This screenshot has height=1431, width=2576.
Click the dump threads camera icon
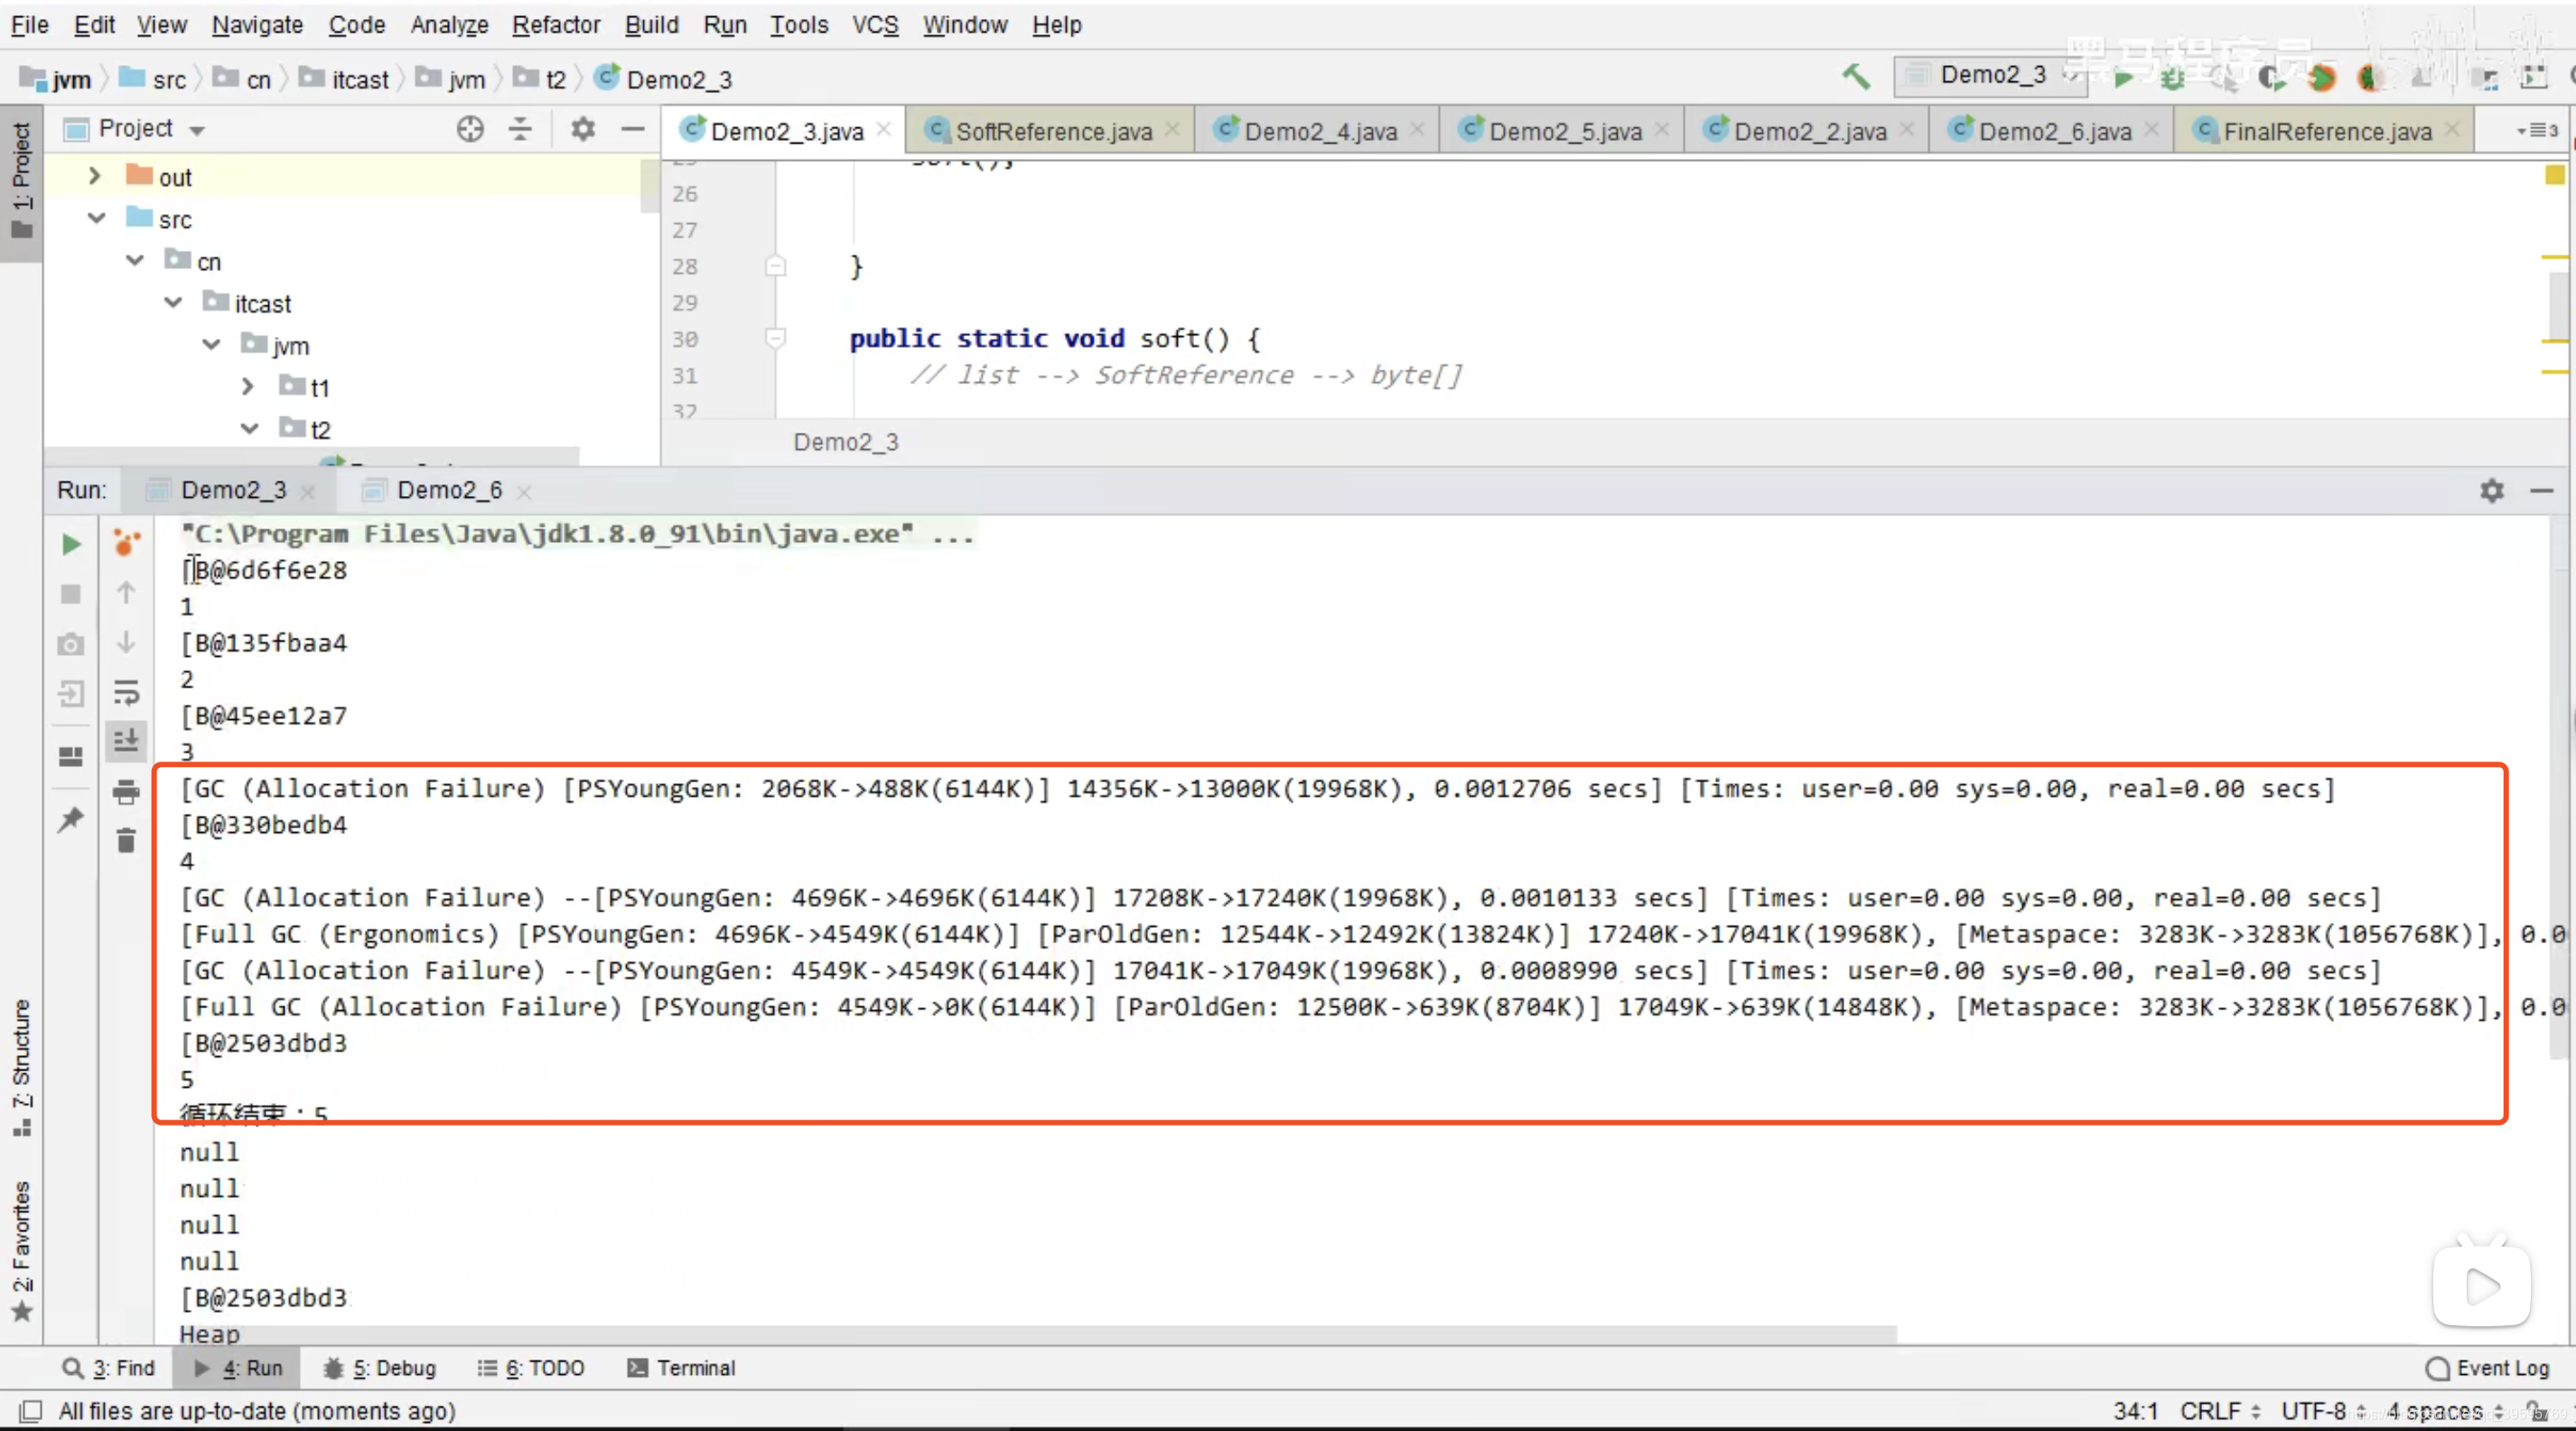coord(71,644)
